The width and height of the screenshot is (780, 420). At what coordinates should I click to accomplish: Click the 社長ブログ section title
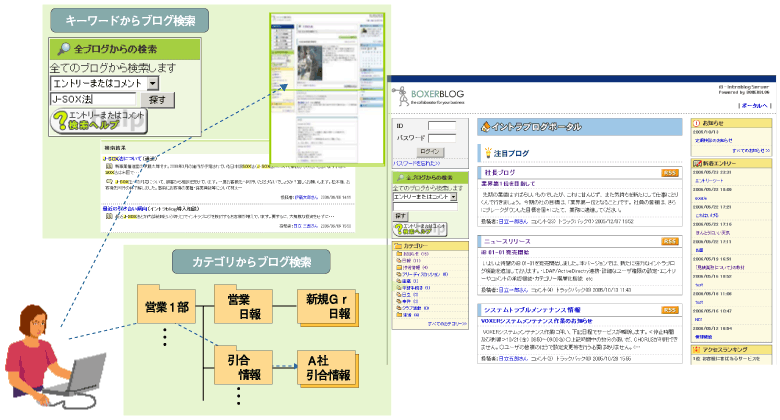point(500,173)
